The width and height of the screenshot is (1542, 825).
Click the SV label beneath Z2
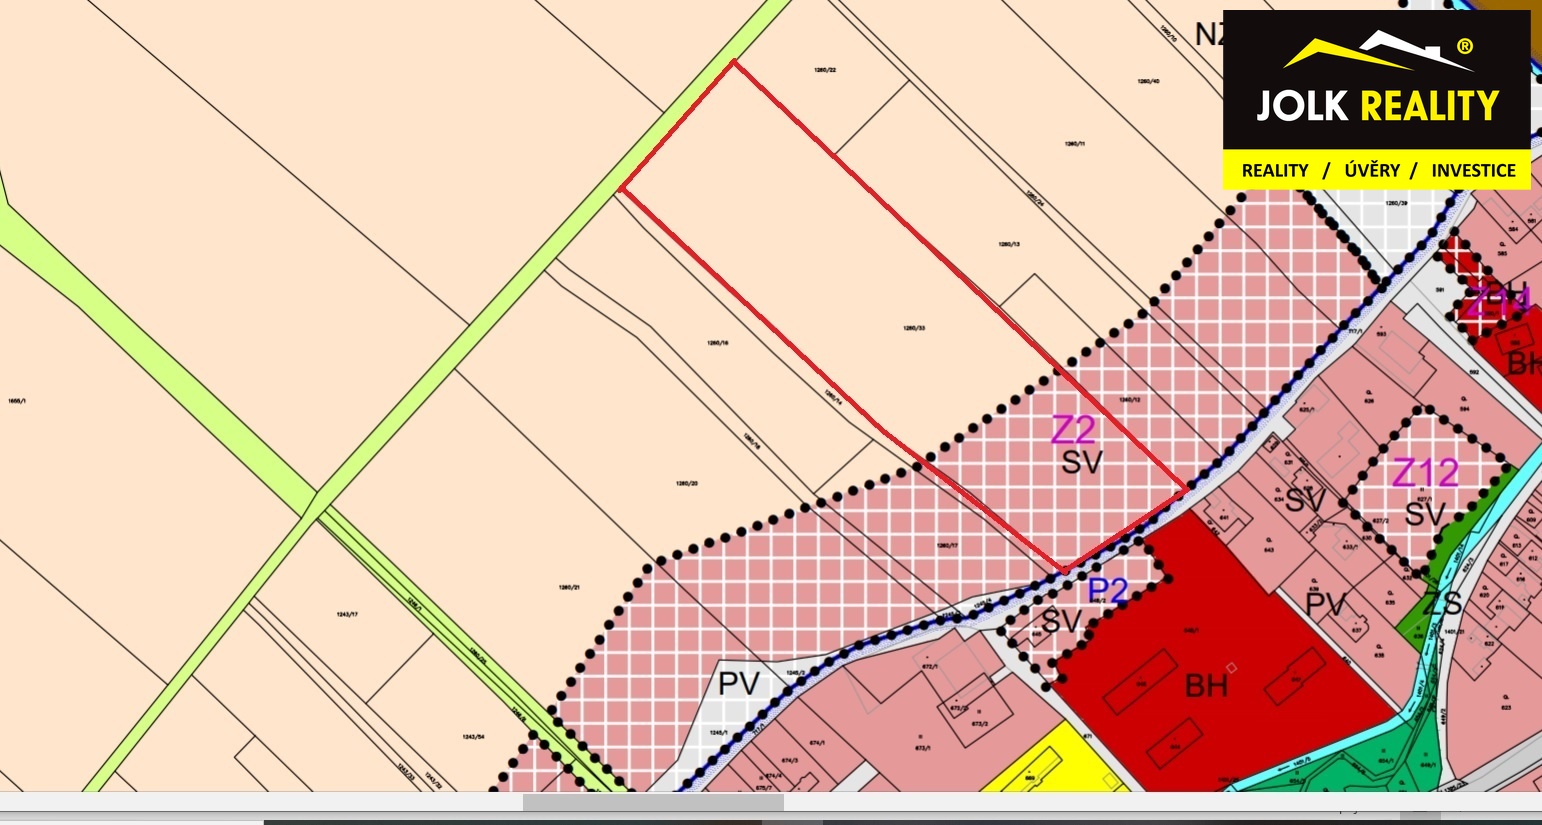click(1081, 462)
